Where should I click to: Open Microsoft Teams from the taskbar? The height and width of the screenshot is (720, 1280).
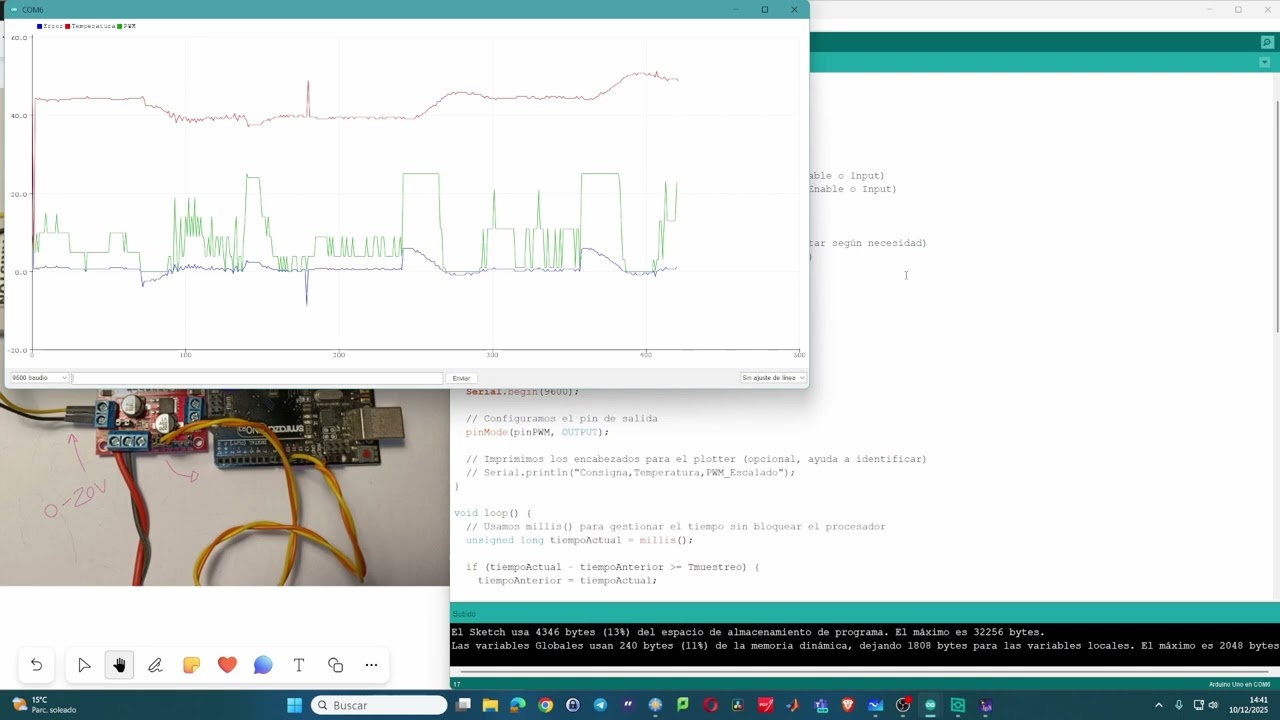[x=821, y=705]
